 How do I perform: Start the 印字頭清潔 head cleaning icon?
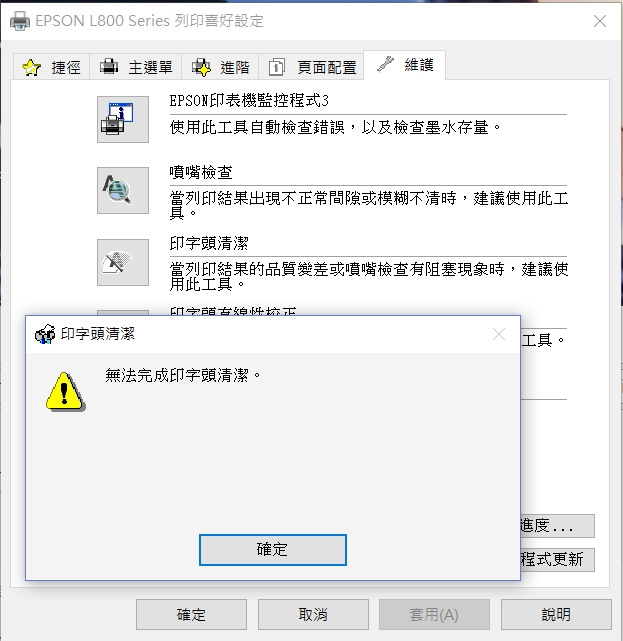click(x=123, y=262)
